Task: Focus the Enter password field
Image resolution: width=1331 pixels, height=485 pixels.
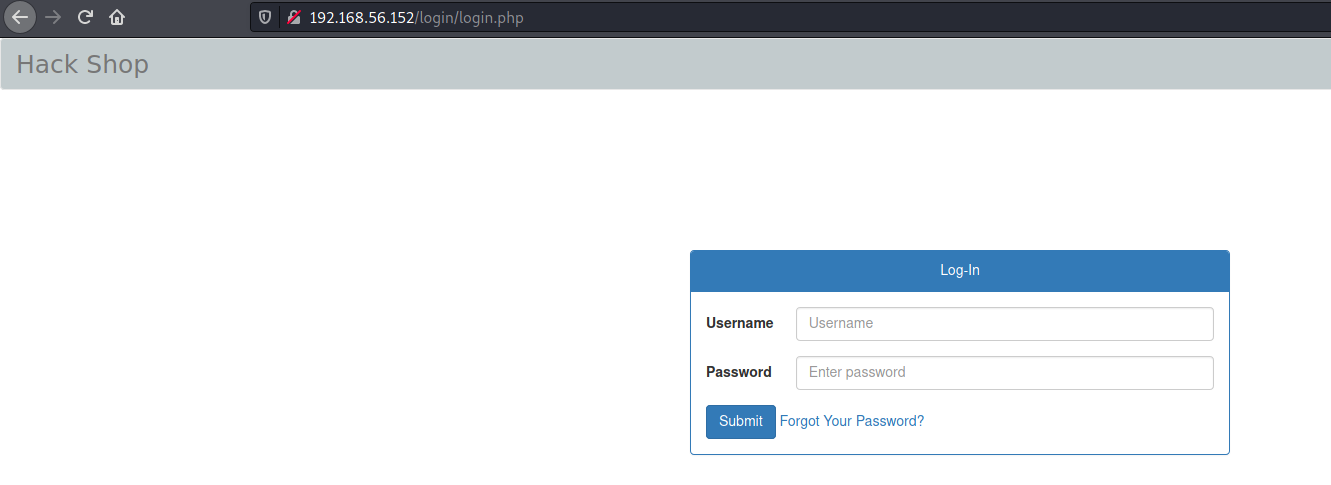Action: point(1004,372)
